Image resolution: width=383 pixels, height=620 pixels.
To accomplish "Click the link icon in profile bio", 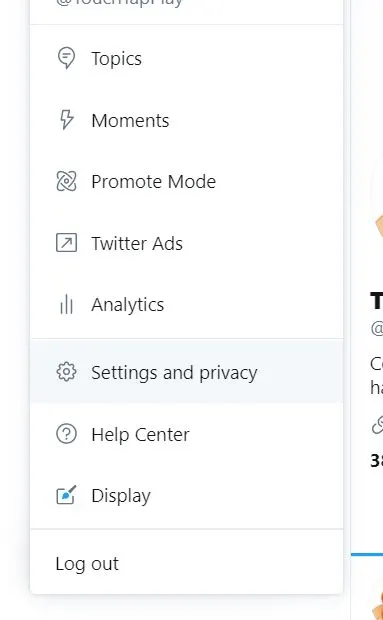I will (377, 425).
